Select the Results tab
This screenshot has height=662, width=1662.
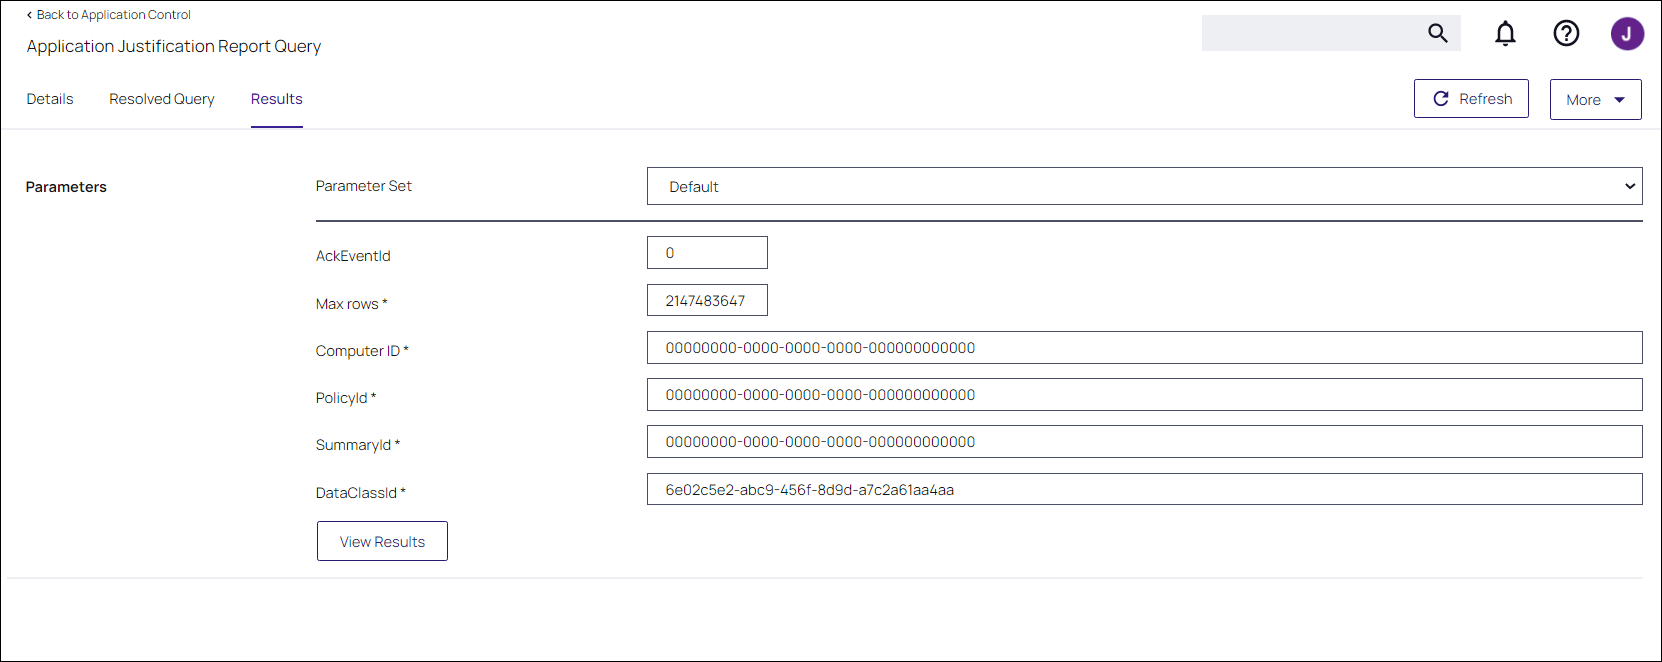pyautogui.click(x=276, y=99)
